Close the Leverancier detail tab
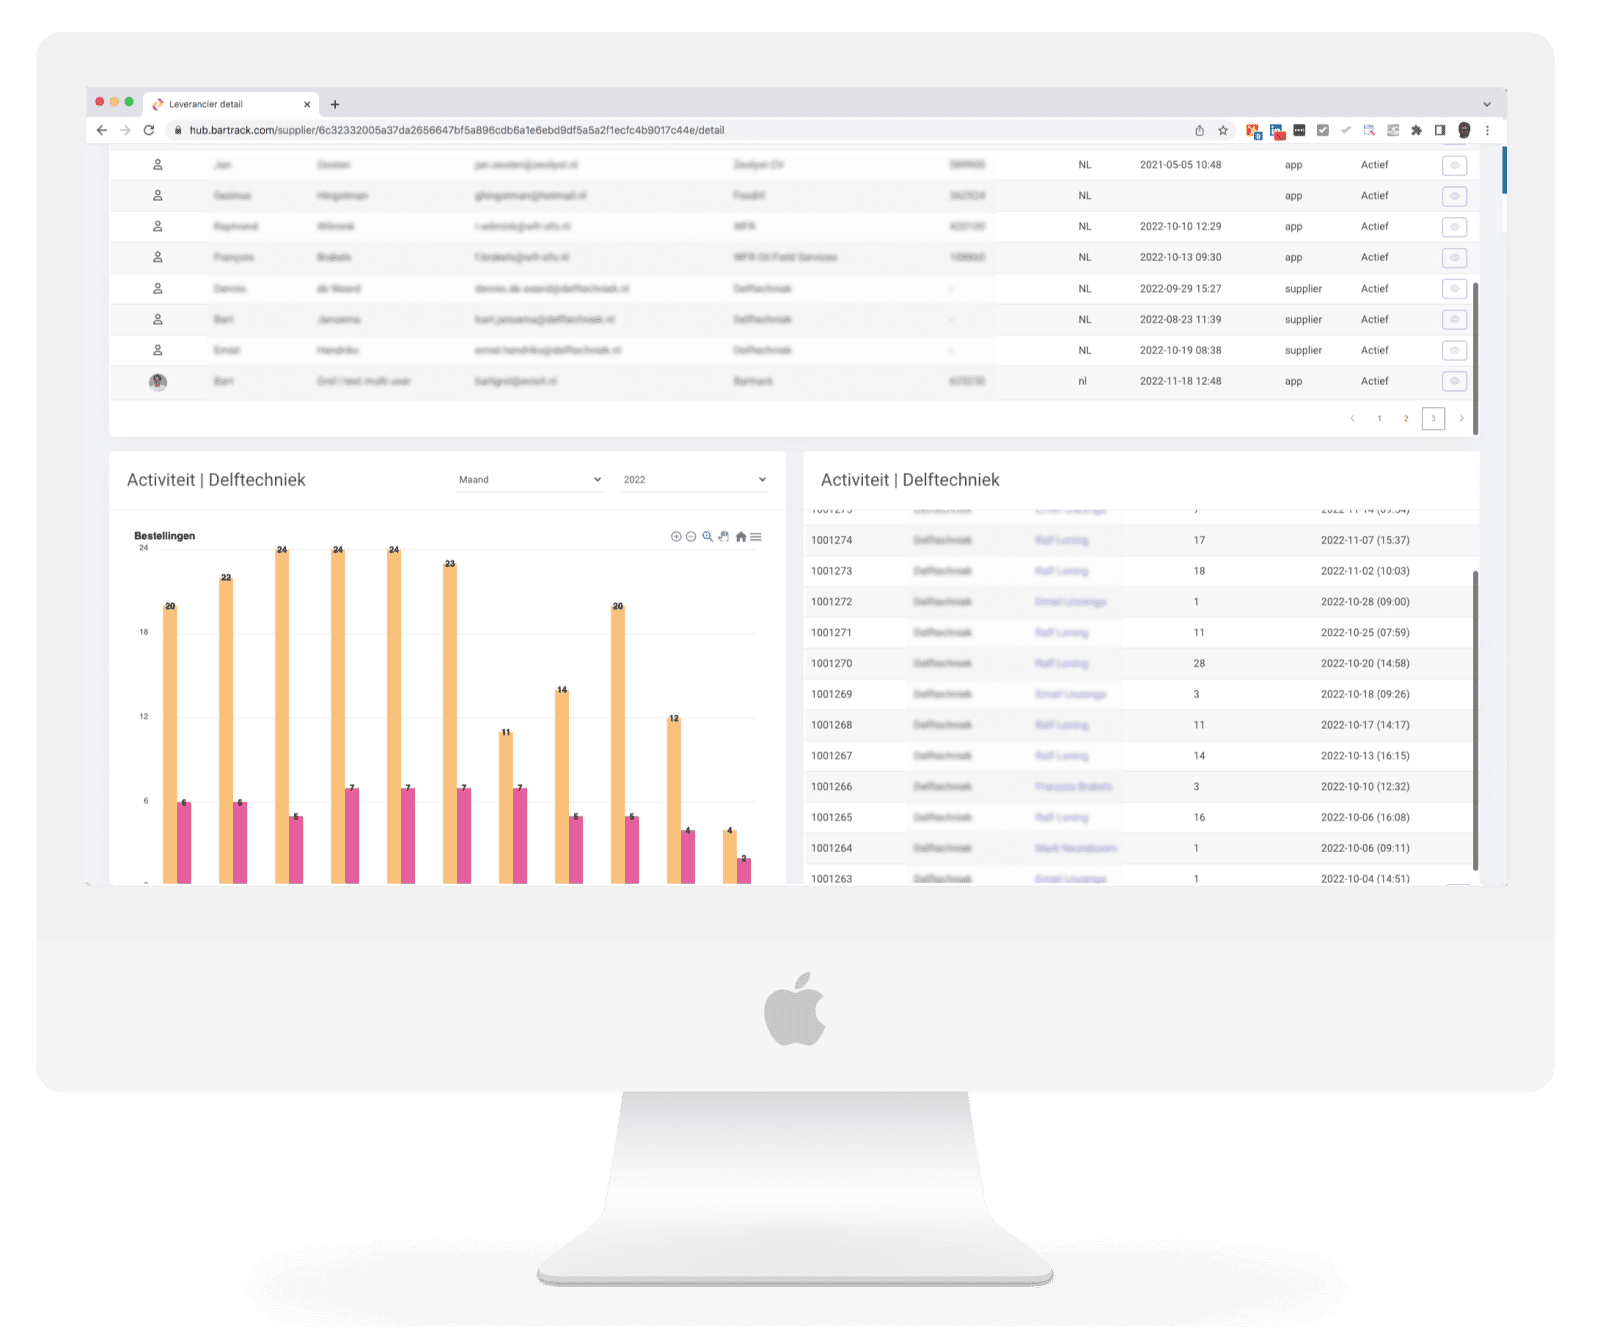Image resolution: width=1600 pixels, height=1328 pixels. (307, 104)
